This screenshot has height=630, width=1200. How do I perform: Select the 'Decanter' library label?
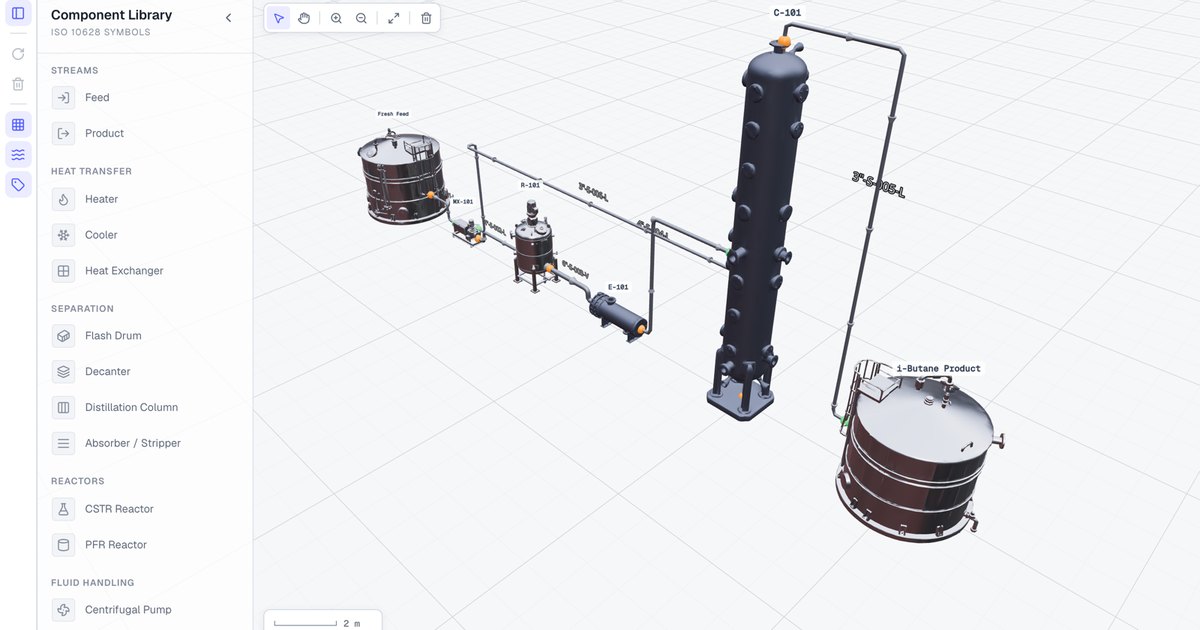(108, 372)
